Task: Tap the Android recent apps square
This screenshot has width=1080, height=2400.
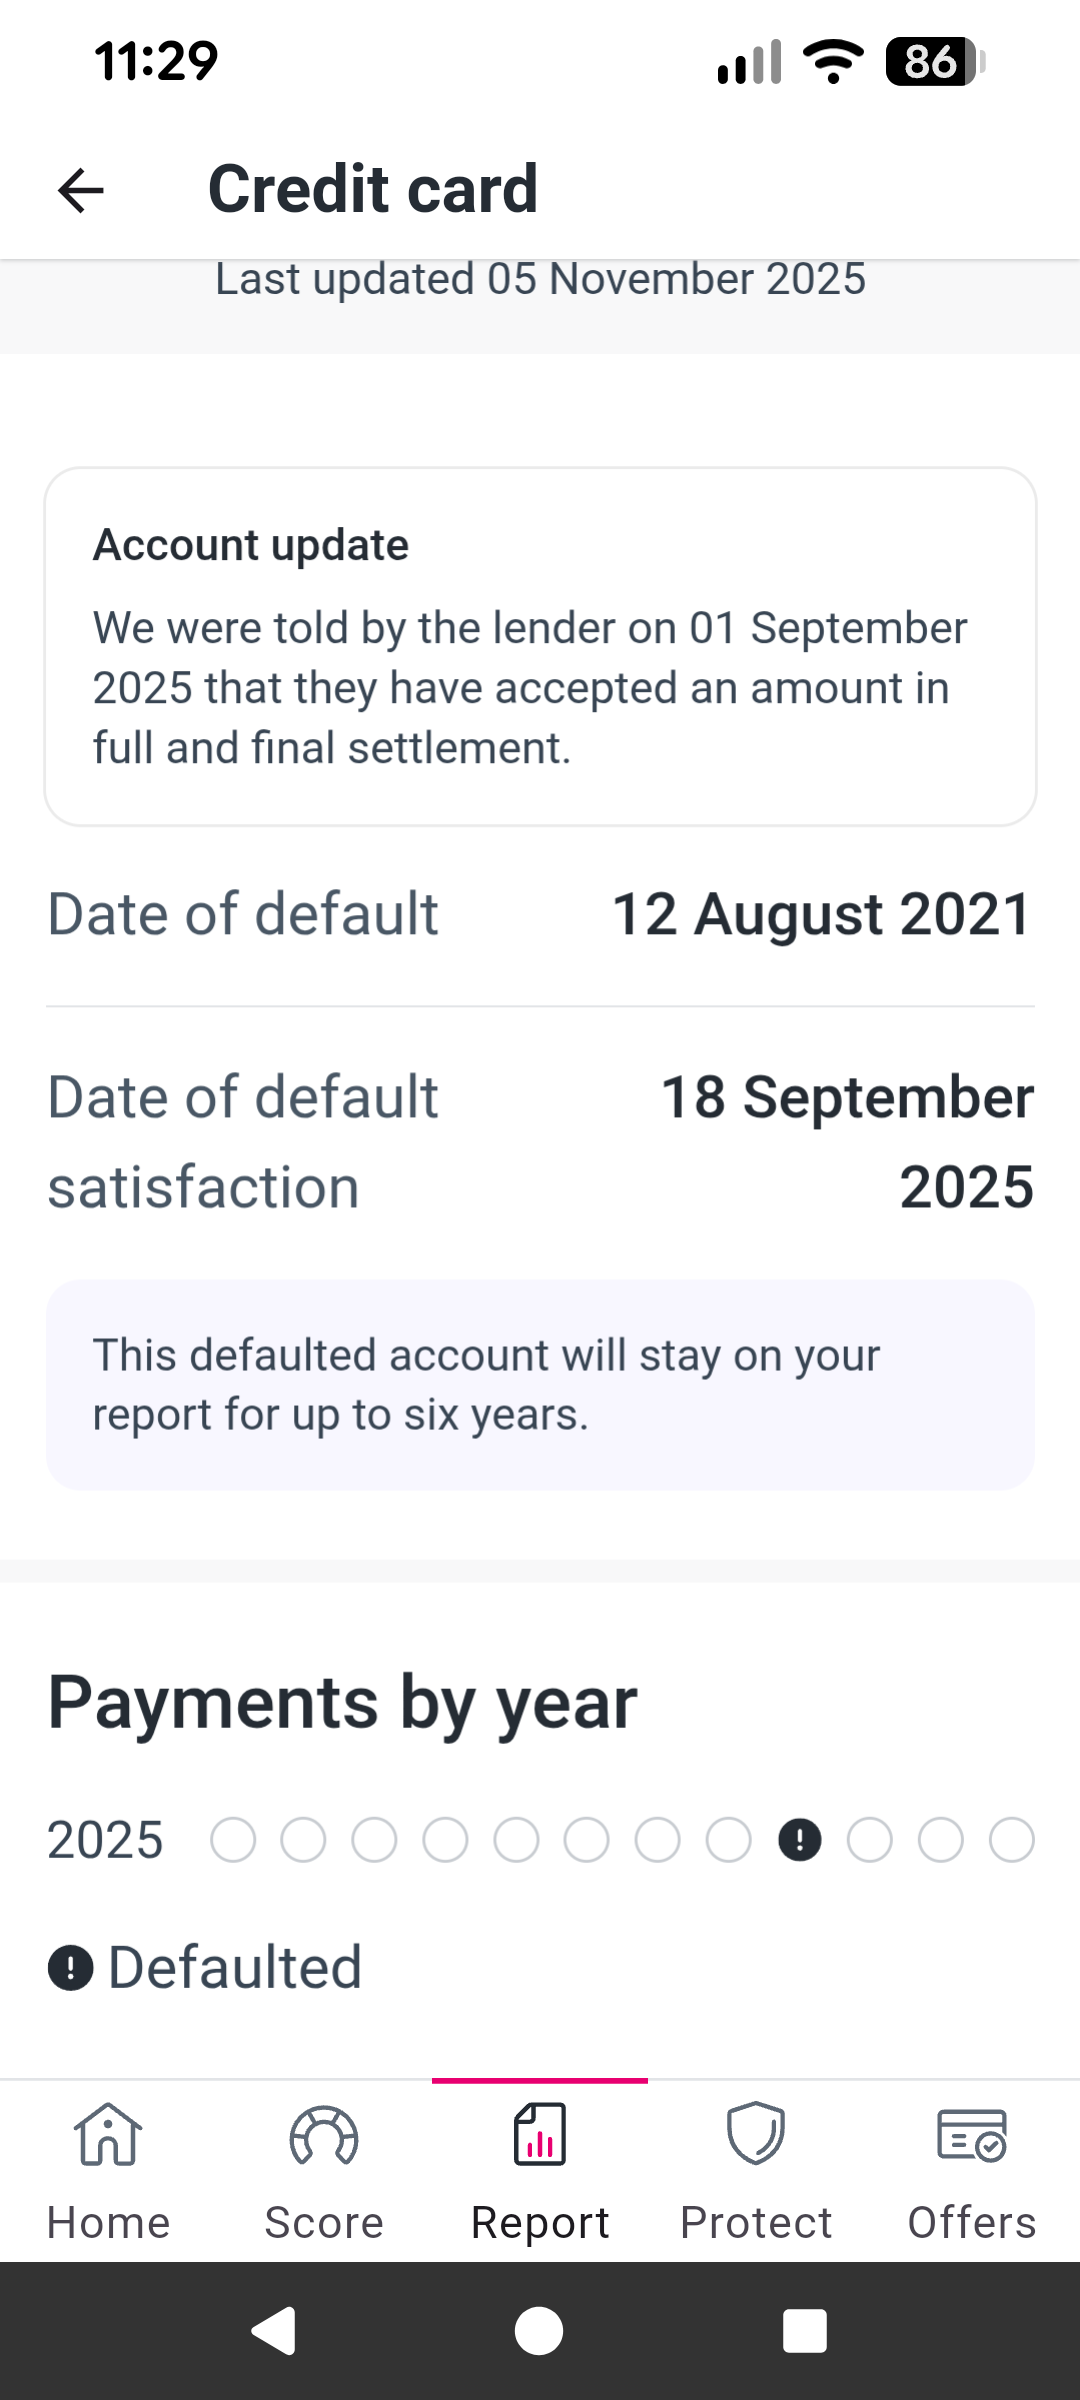Action: click(x=805, y=2331)
